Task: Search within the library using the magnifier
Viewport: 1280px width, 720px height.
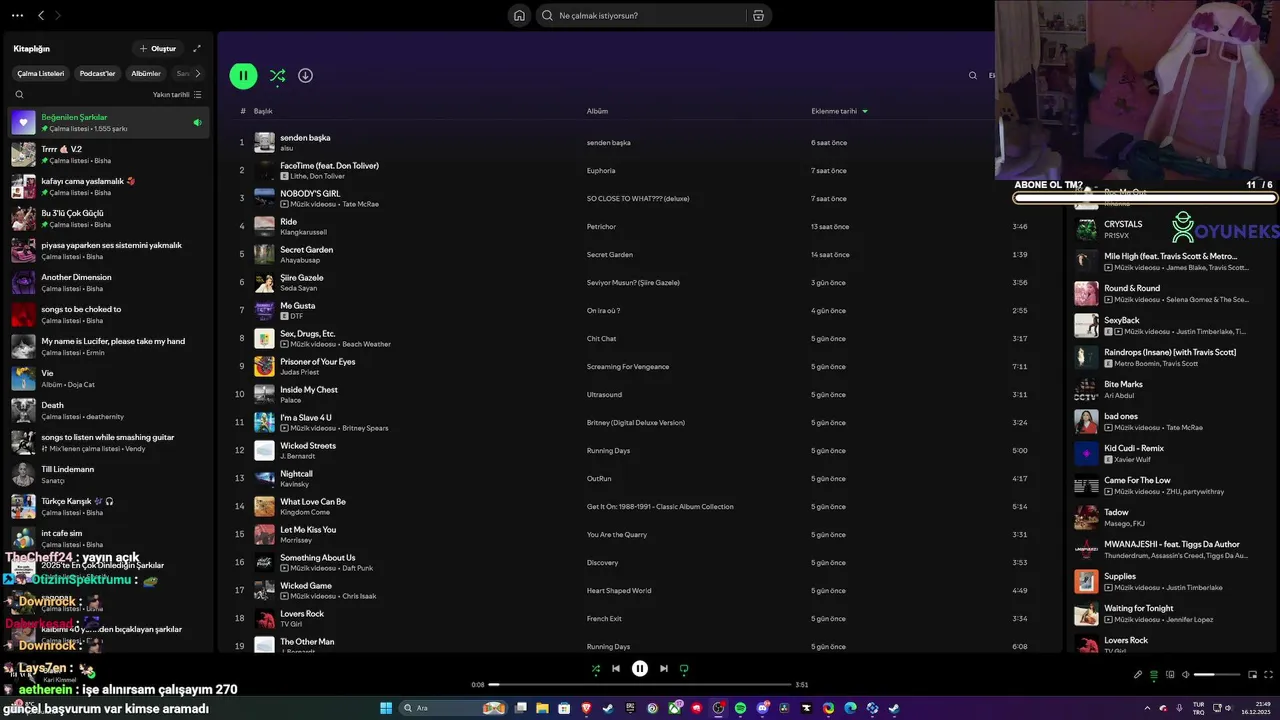Action: point(19,95)
